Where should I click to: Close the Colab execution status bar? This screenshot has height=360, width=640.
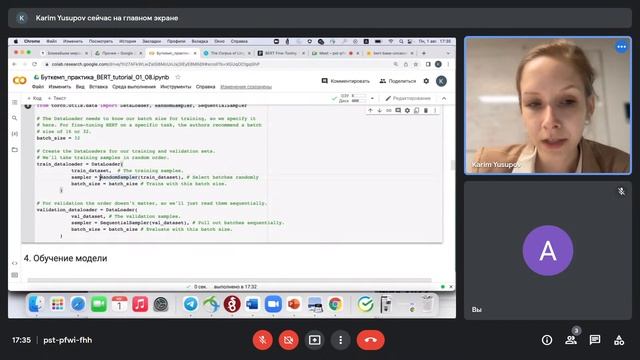(x=451, y=287)
